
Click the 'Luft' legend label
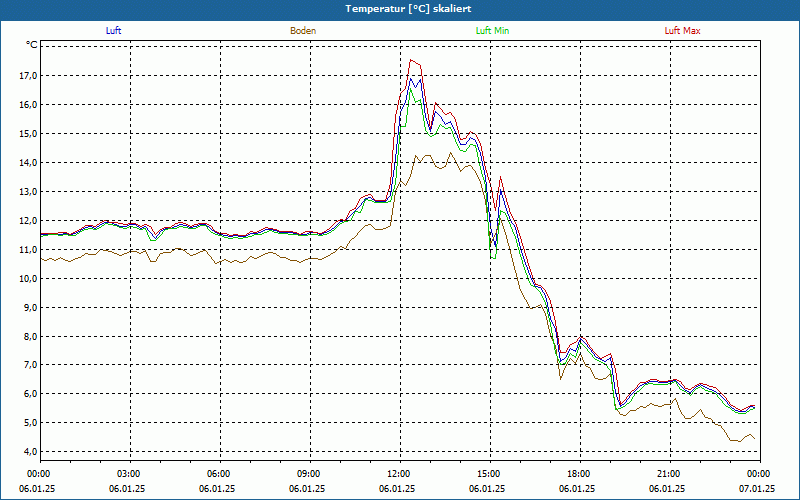tap(113, 31)
